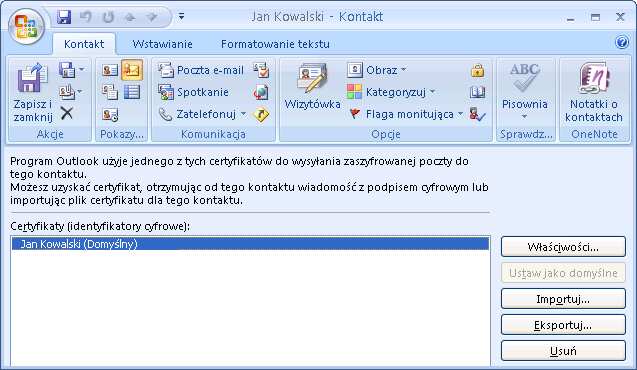Viewport: 637px width, 370px height.
Task: Click the Assign Task icon next to Poczta e-mail
Action: pos(261,70)
